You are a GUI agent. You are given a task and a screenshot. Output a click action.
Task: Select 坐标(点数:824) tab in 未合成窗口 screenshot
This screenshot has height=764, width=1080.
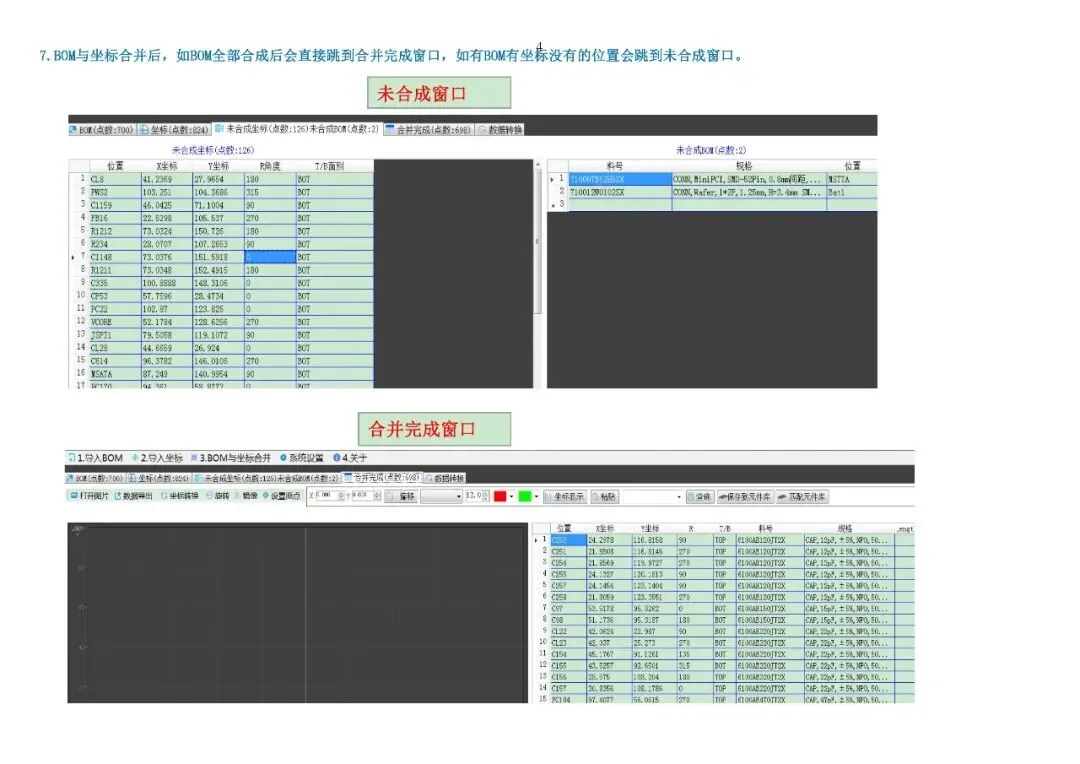click(174, 130)
